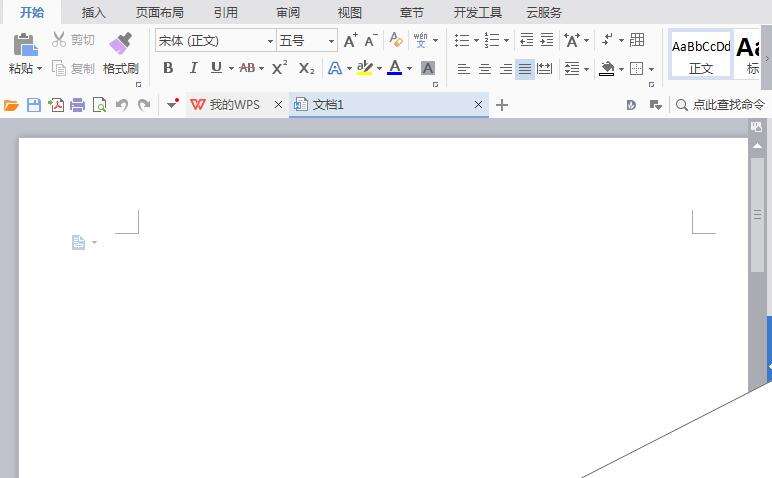Toggle Italic formatting
Viewport: 772px width, 478px height.
coord(193,67)
